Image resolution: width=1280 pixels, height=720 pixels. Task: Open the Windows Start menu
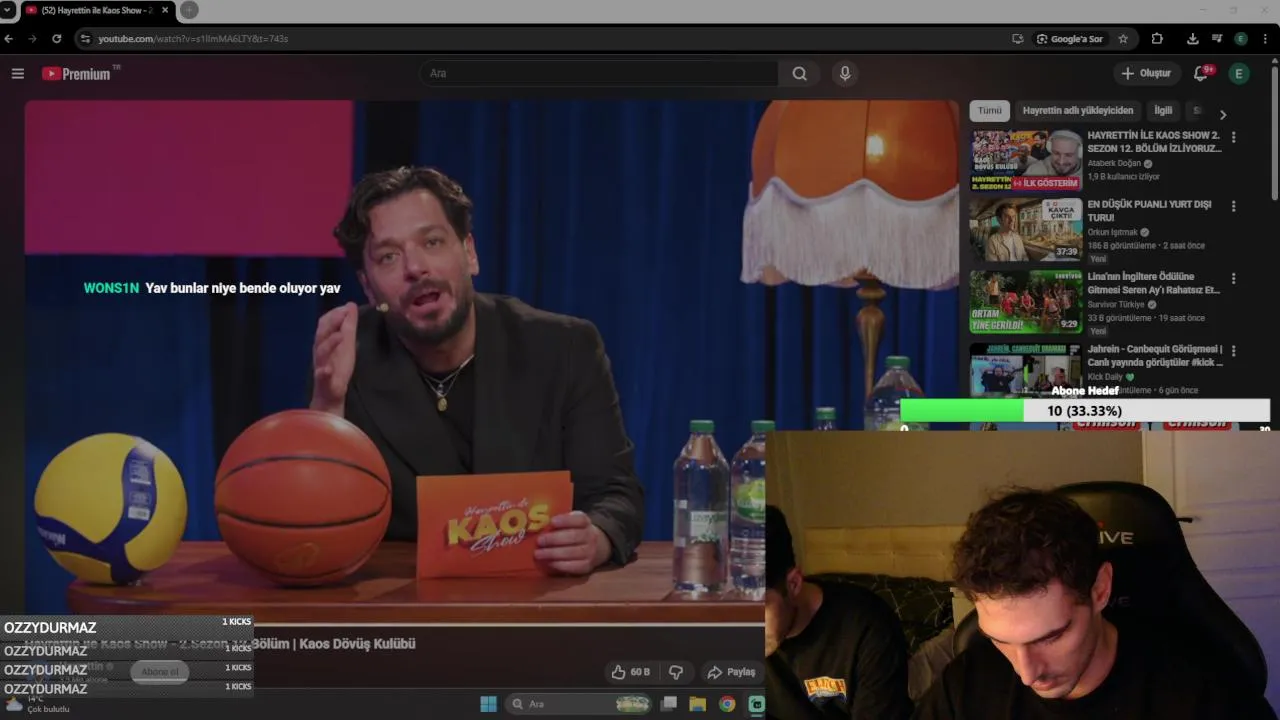[x=488, y=704]
